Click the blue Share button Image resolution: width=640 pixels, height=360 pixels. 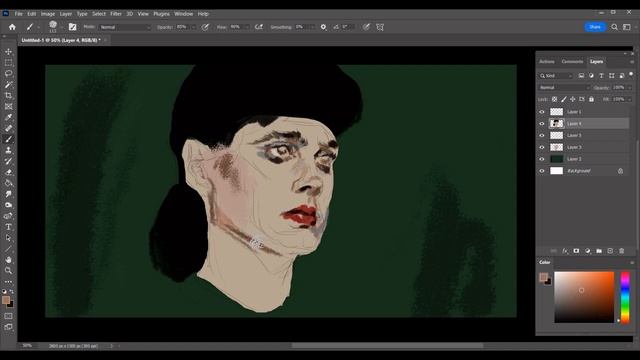[595, 27]
